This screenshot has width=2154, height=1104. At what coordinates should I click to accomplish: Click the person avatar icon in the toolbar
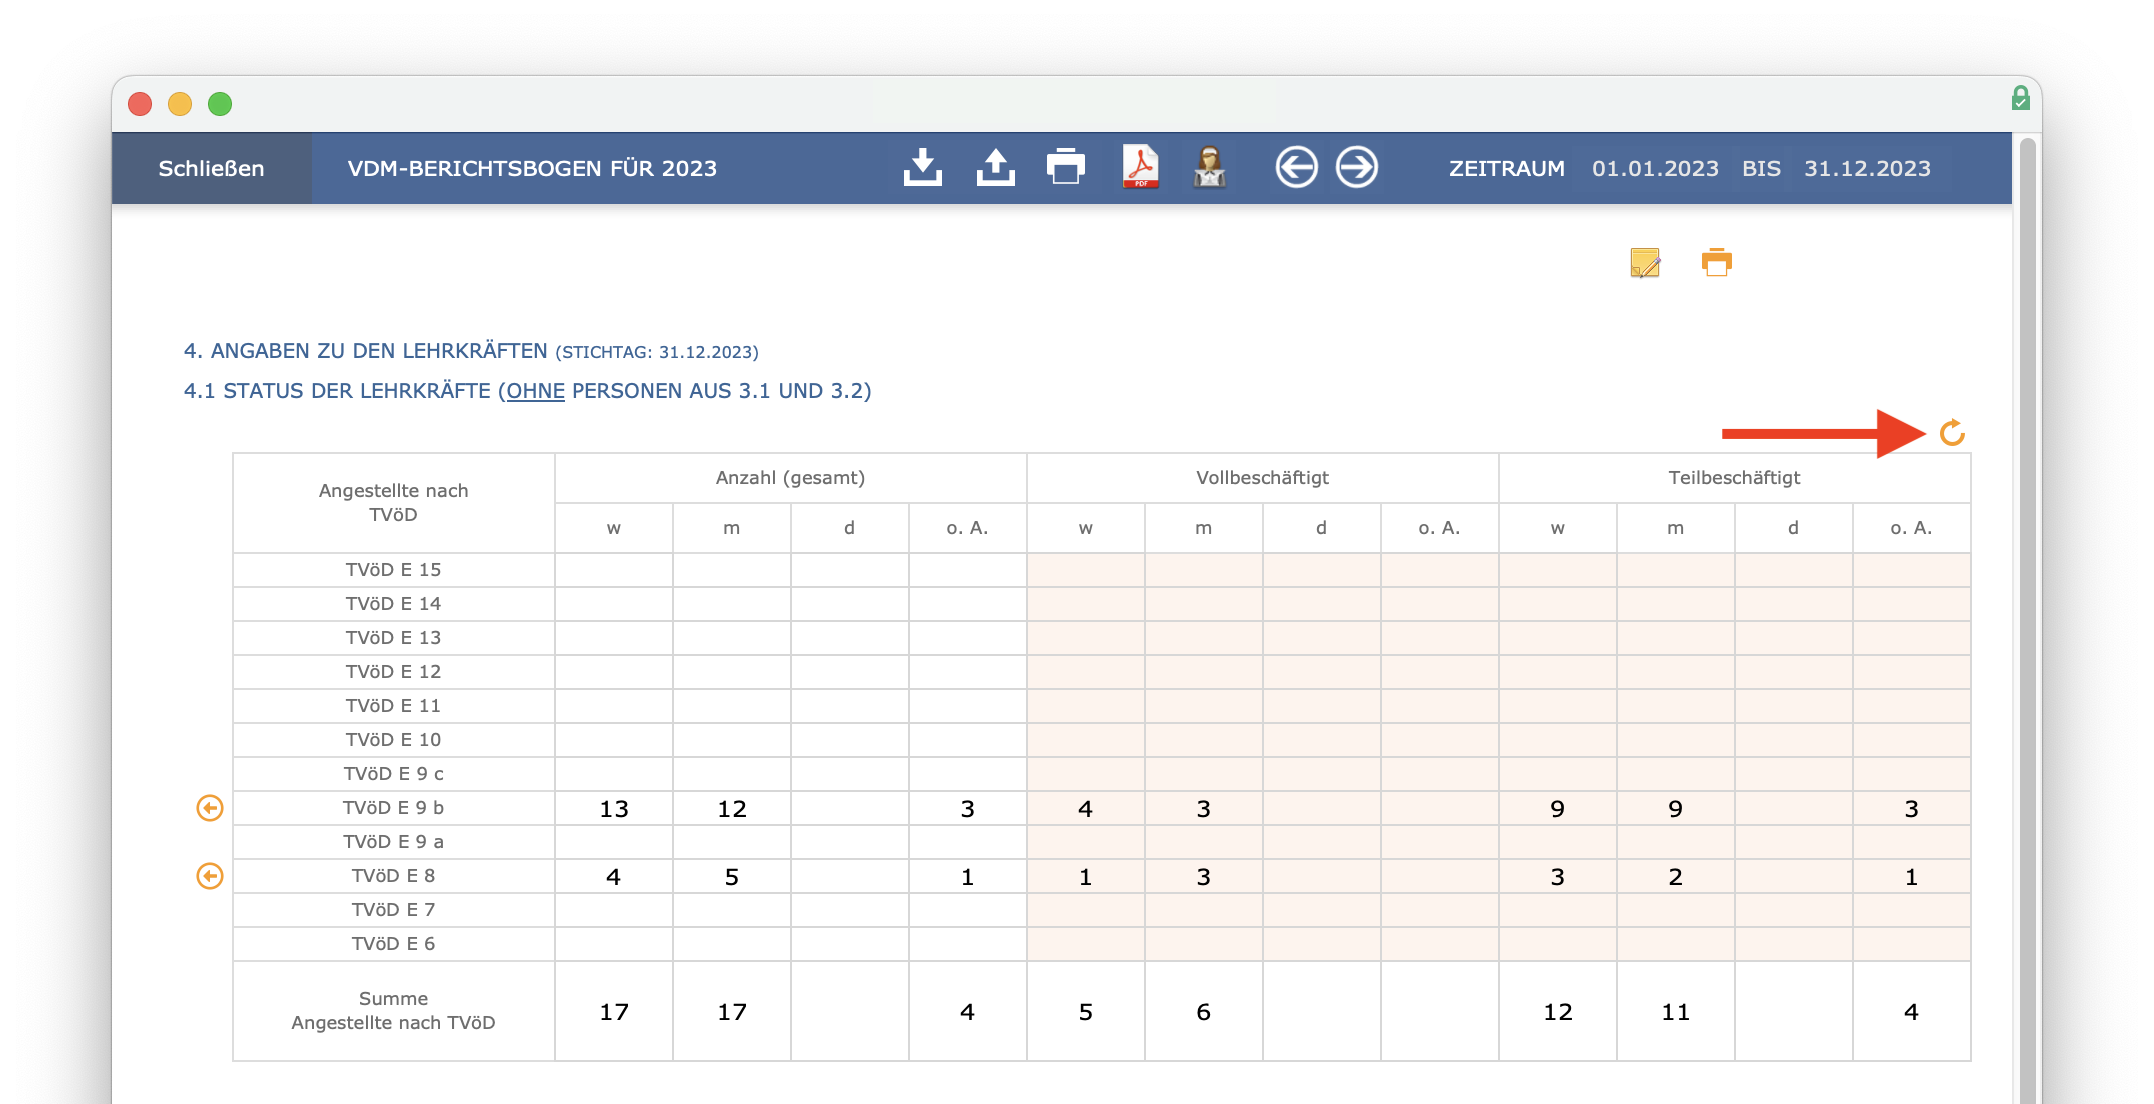coord(1209,167)
